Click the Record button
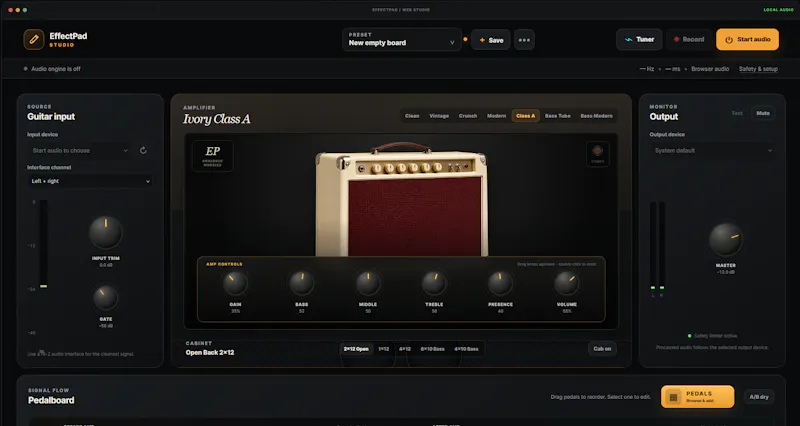The width and height of the screenshot is (800, 426). (689, 39)
